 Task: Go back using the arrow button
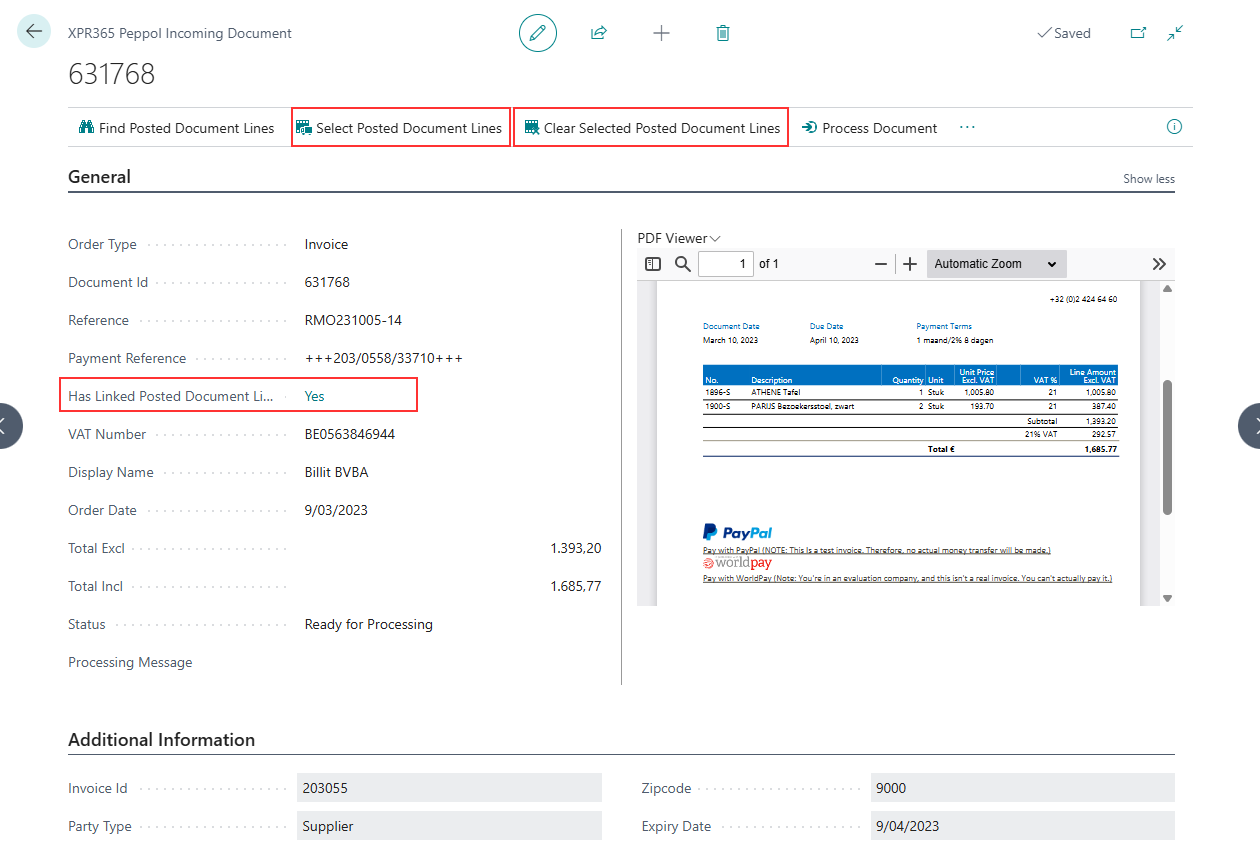34,32
